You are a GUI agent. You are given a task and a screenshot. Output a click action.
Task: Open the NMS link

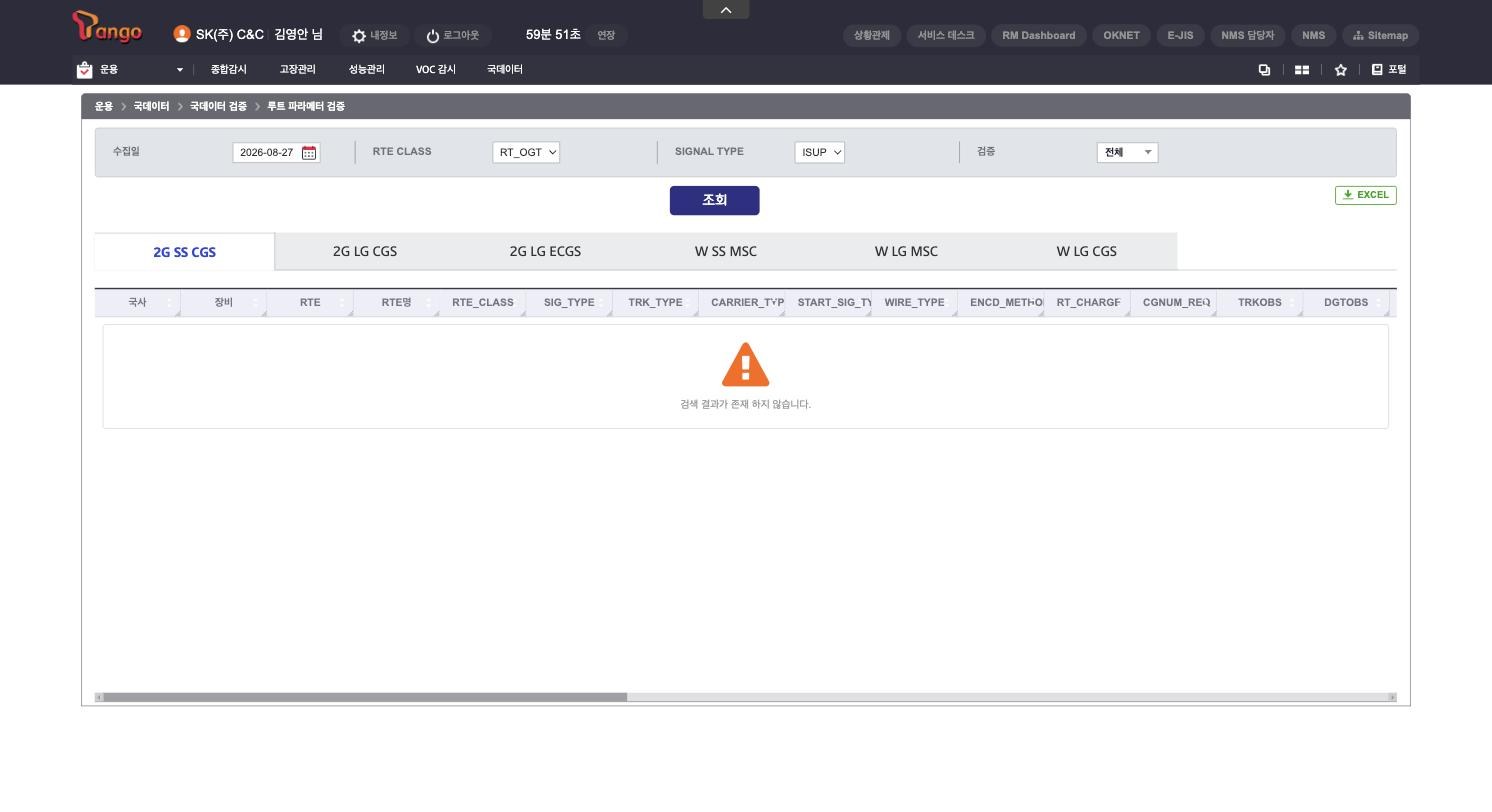(x=1313, y=35)
